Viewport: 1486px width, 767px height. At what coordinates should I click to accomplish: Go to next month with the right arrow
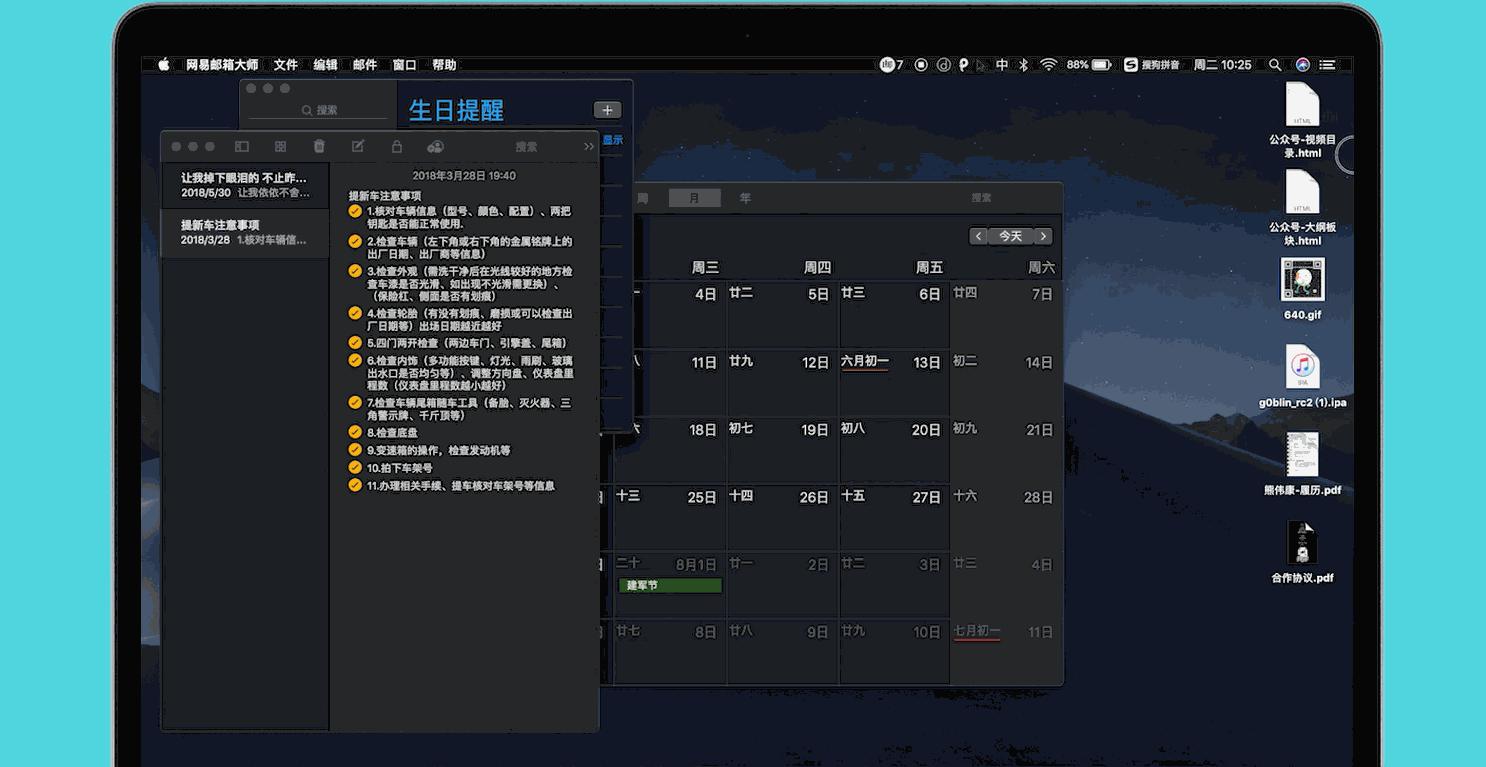point(1042,236)
